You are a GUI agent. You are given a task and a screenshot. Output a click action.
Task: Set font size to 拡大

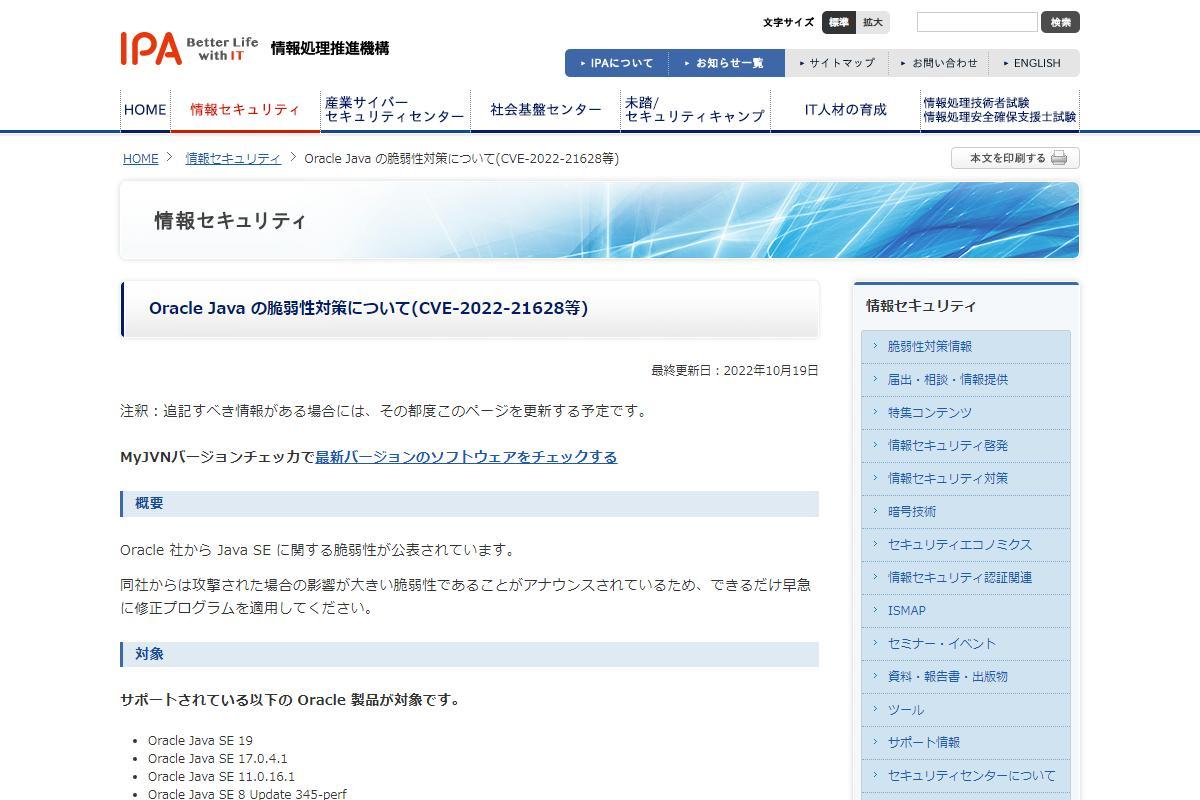[x=873, y=22]
